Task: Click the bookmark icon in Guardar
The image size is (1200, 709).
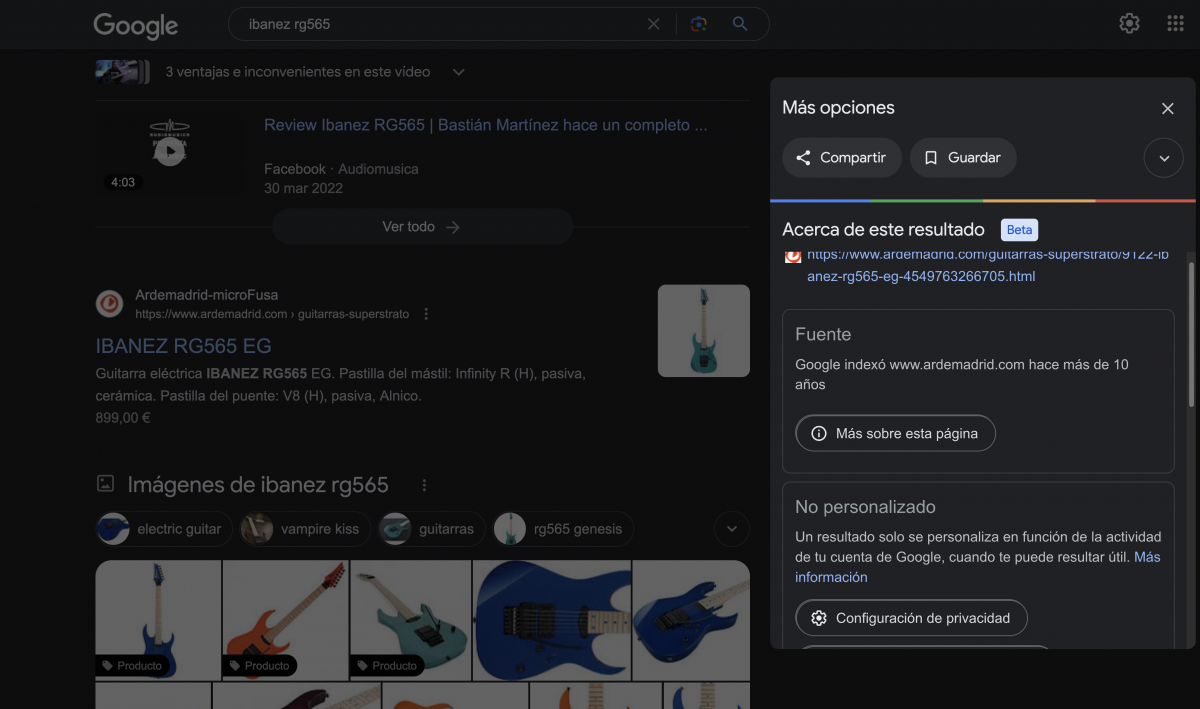Action: coord(931,158)
